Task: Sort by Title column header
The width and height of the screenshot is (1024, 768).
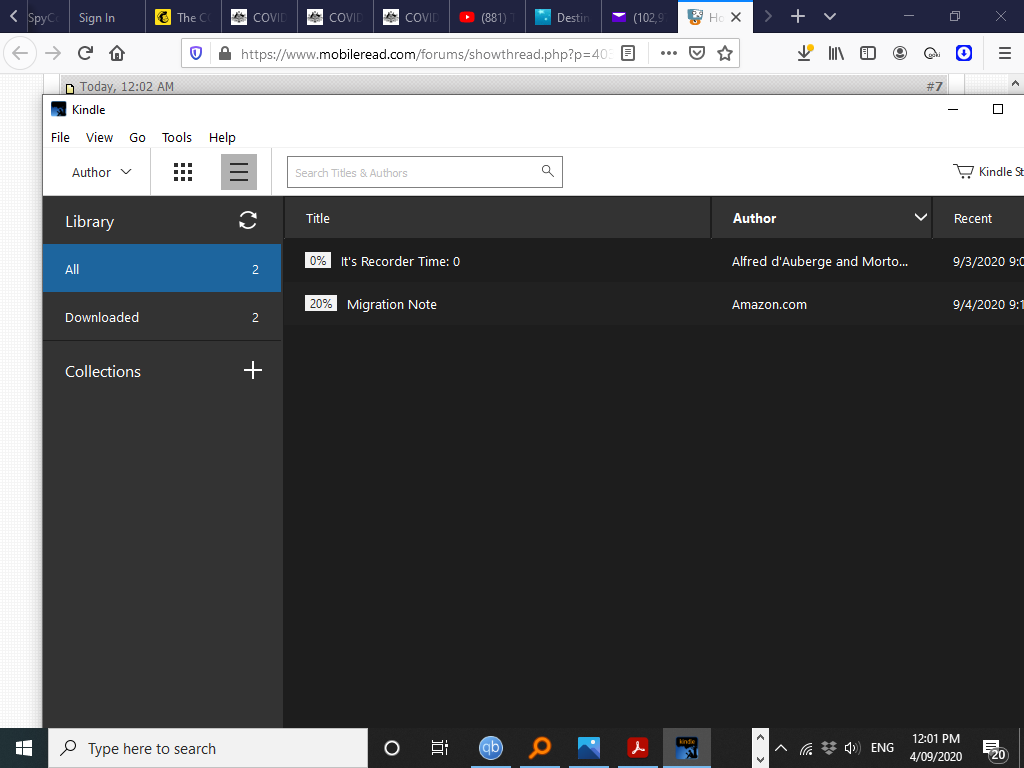Action: click(x=497, y=217)
